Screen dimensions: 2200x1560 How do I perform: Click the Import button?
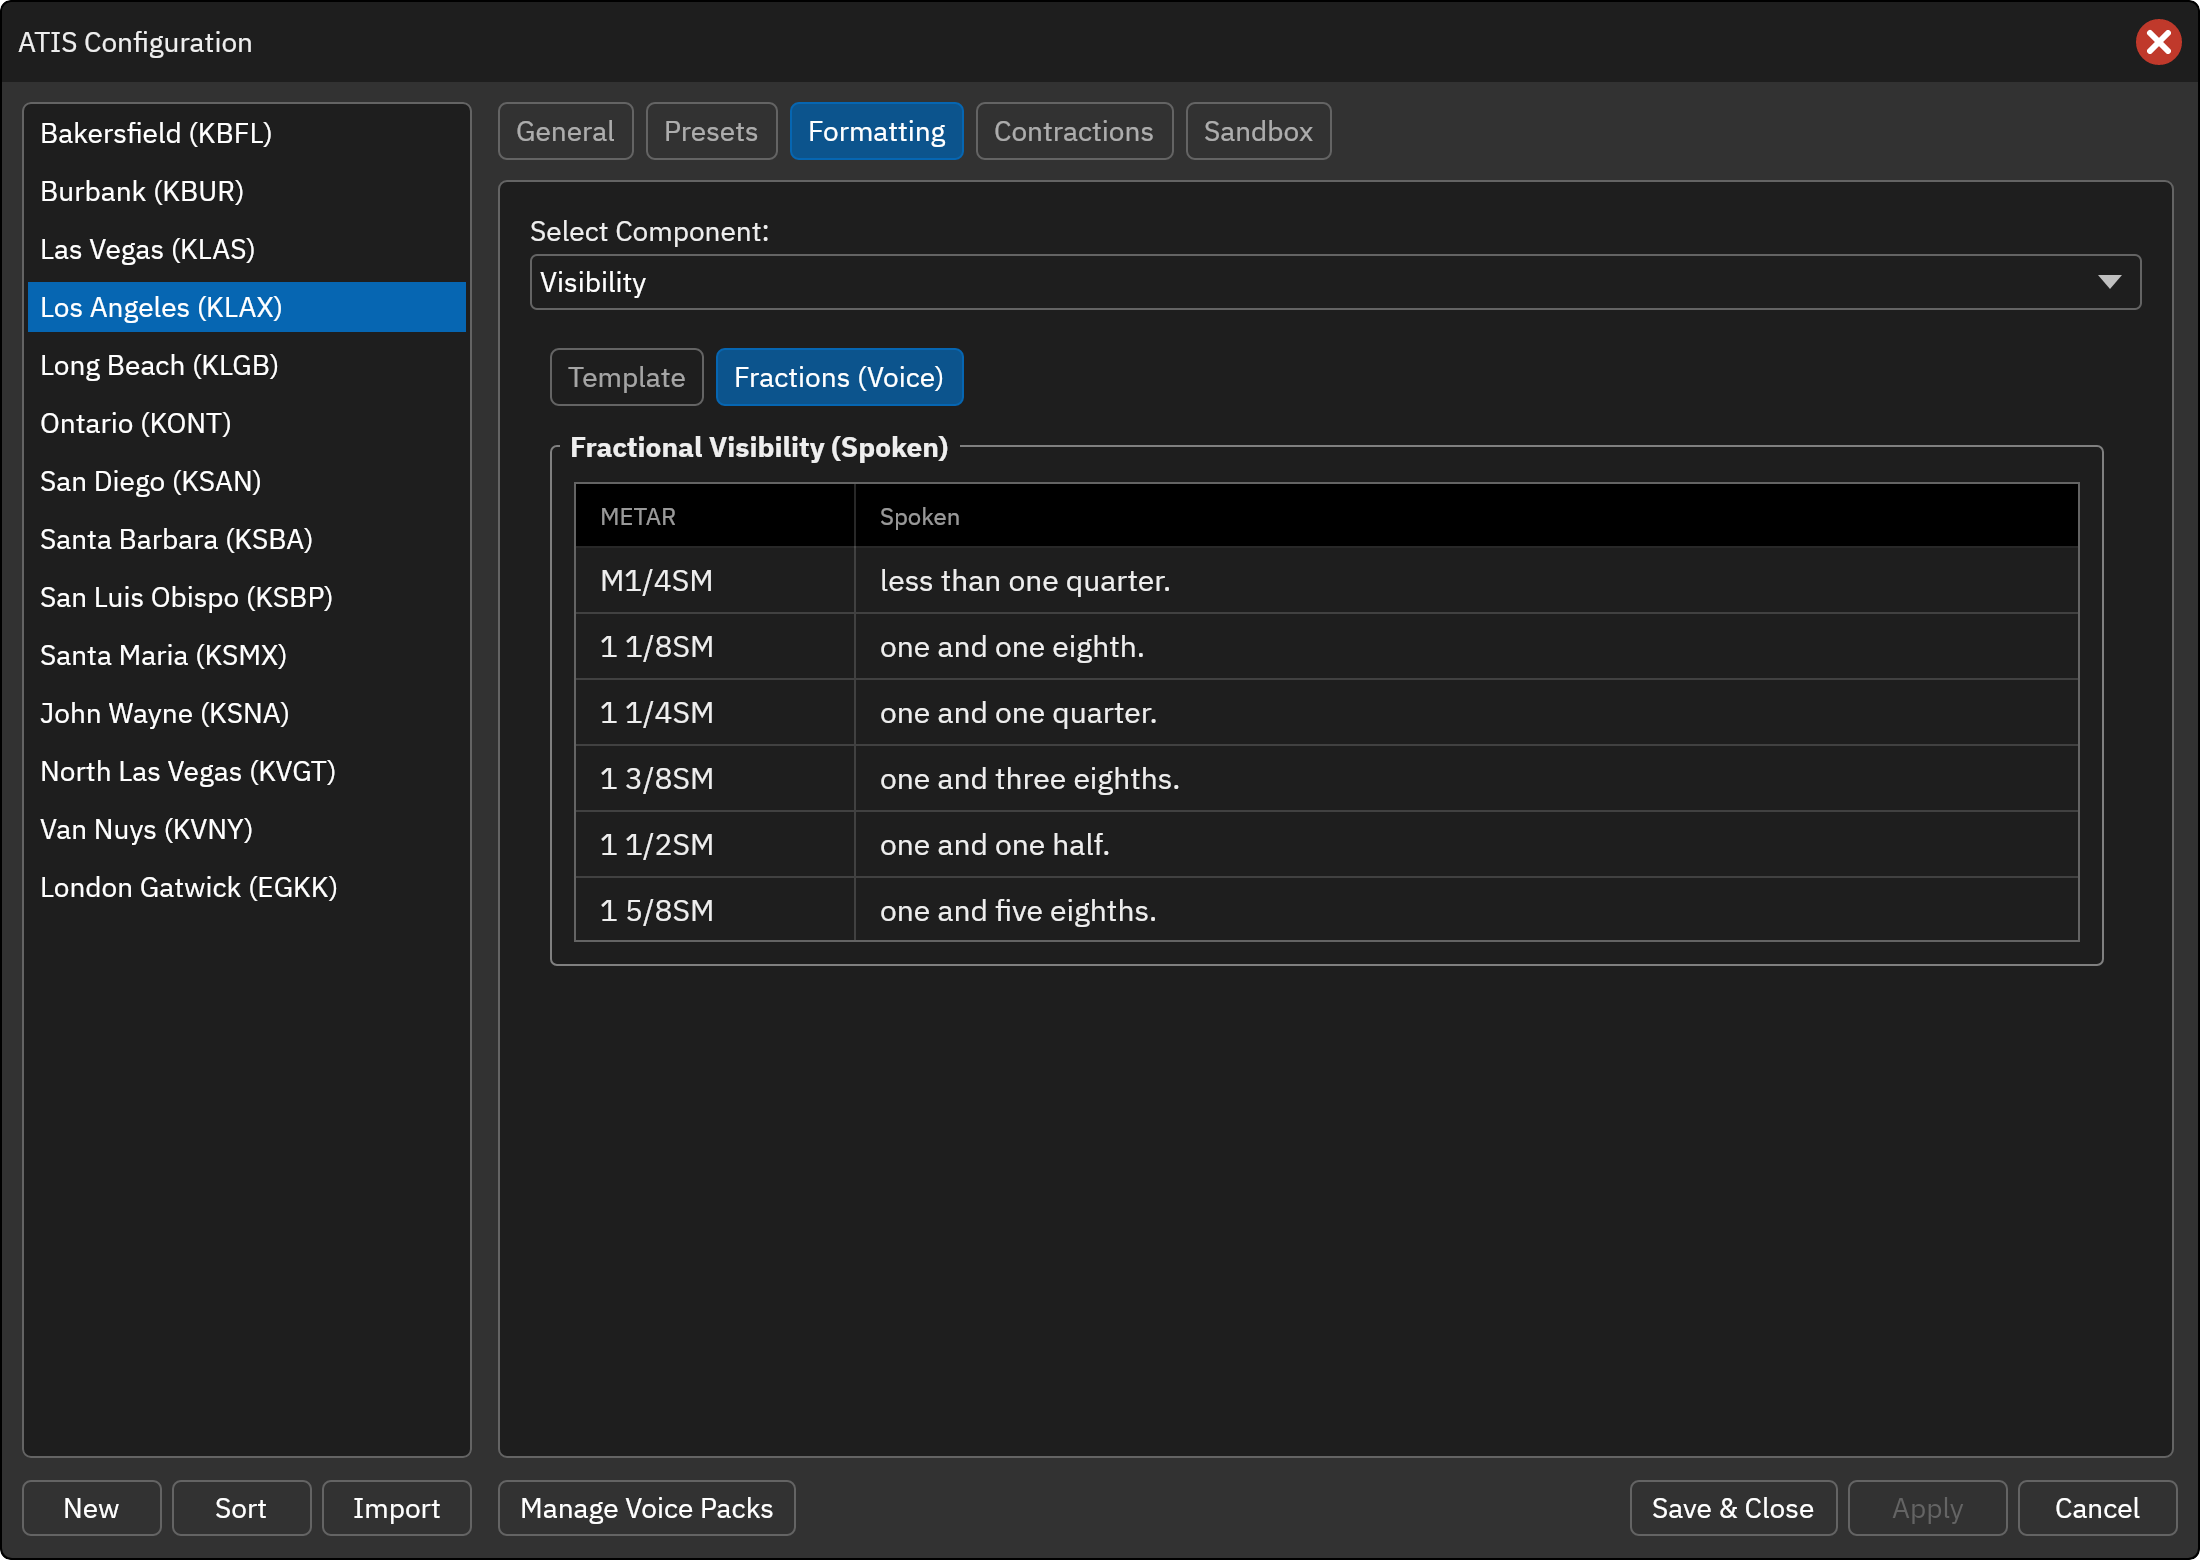coord(396,1508)
